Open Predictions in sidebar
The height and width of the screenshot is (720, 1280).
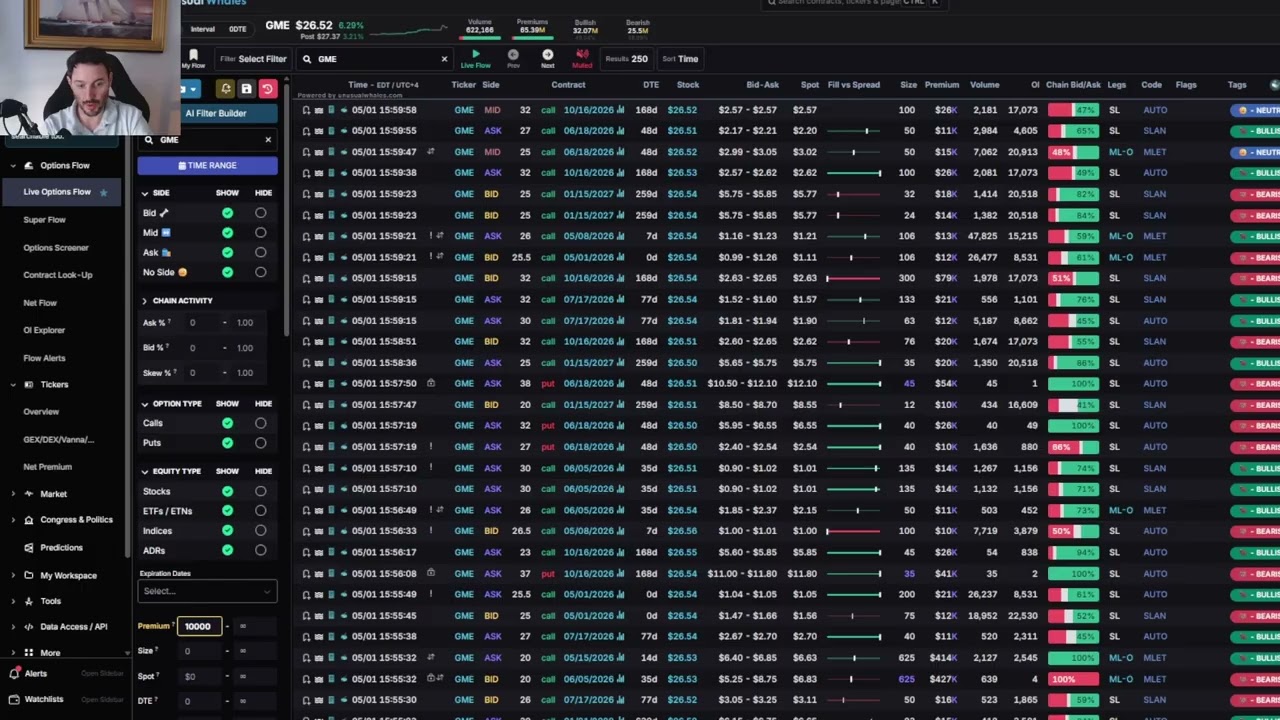pyautogui.click(x=61, y=548)
